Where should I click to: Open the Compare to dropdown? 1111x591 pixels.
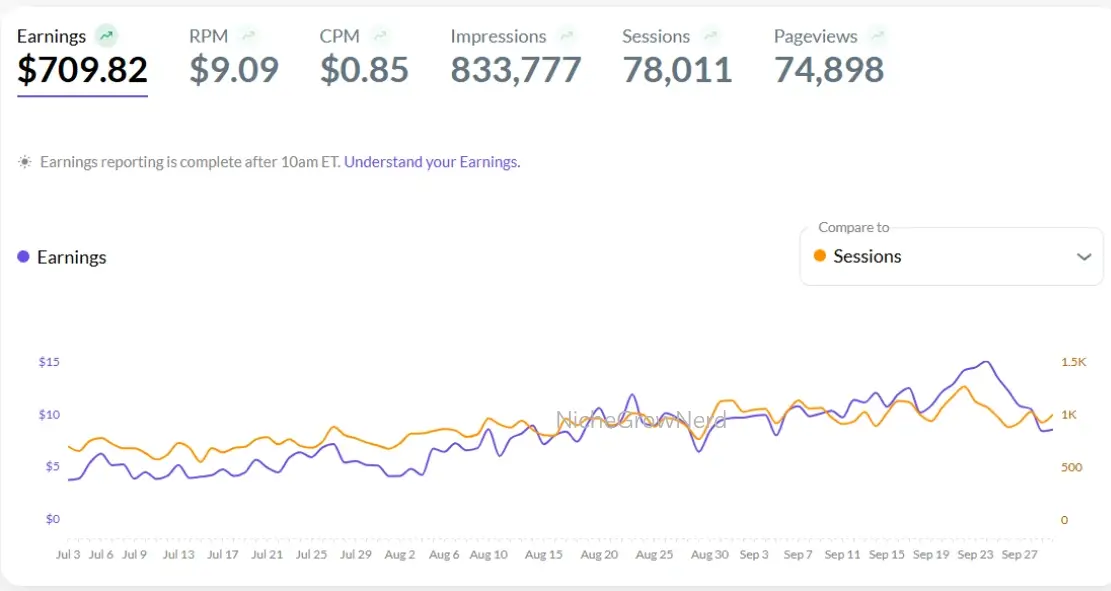(x=950, y=257)
